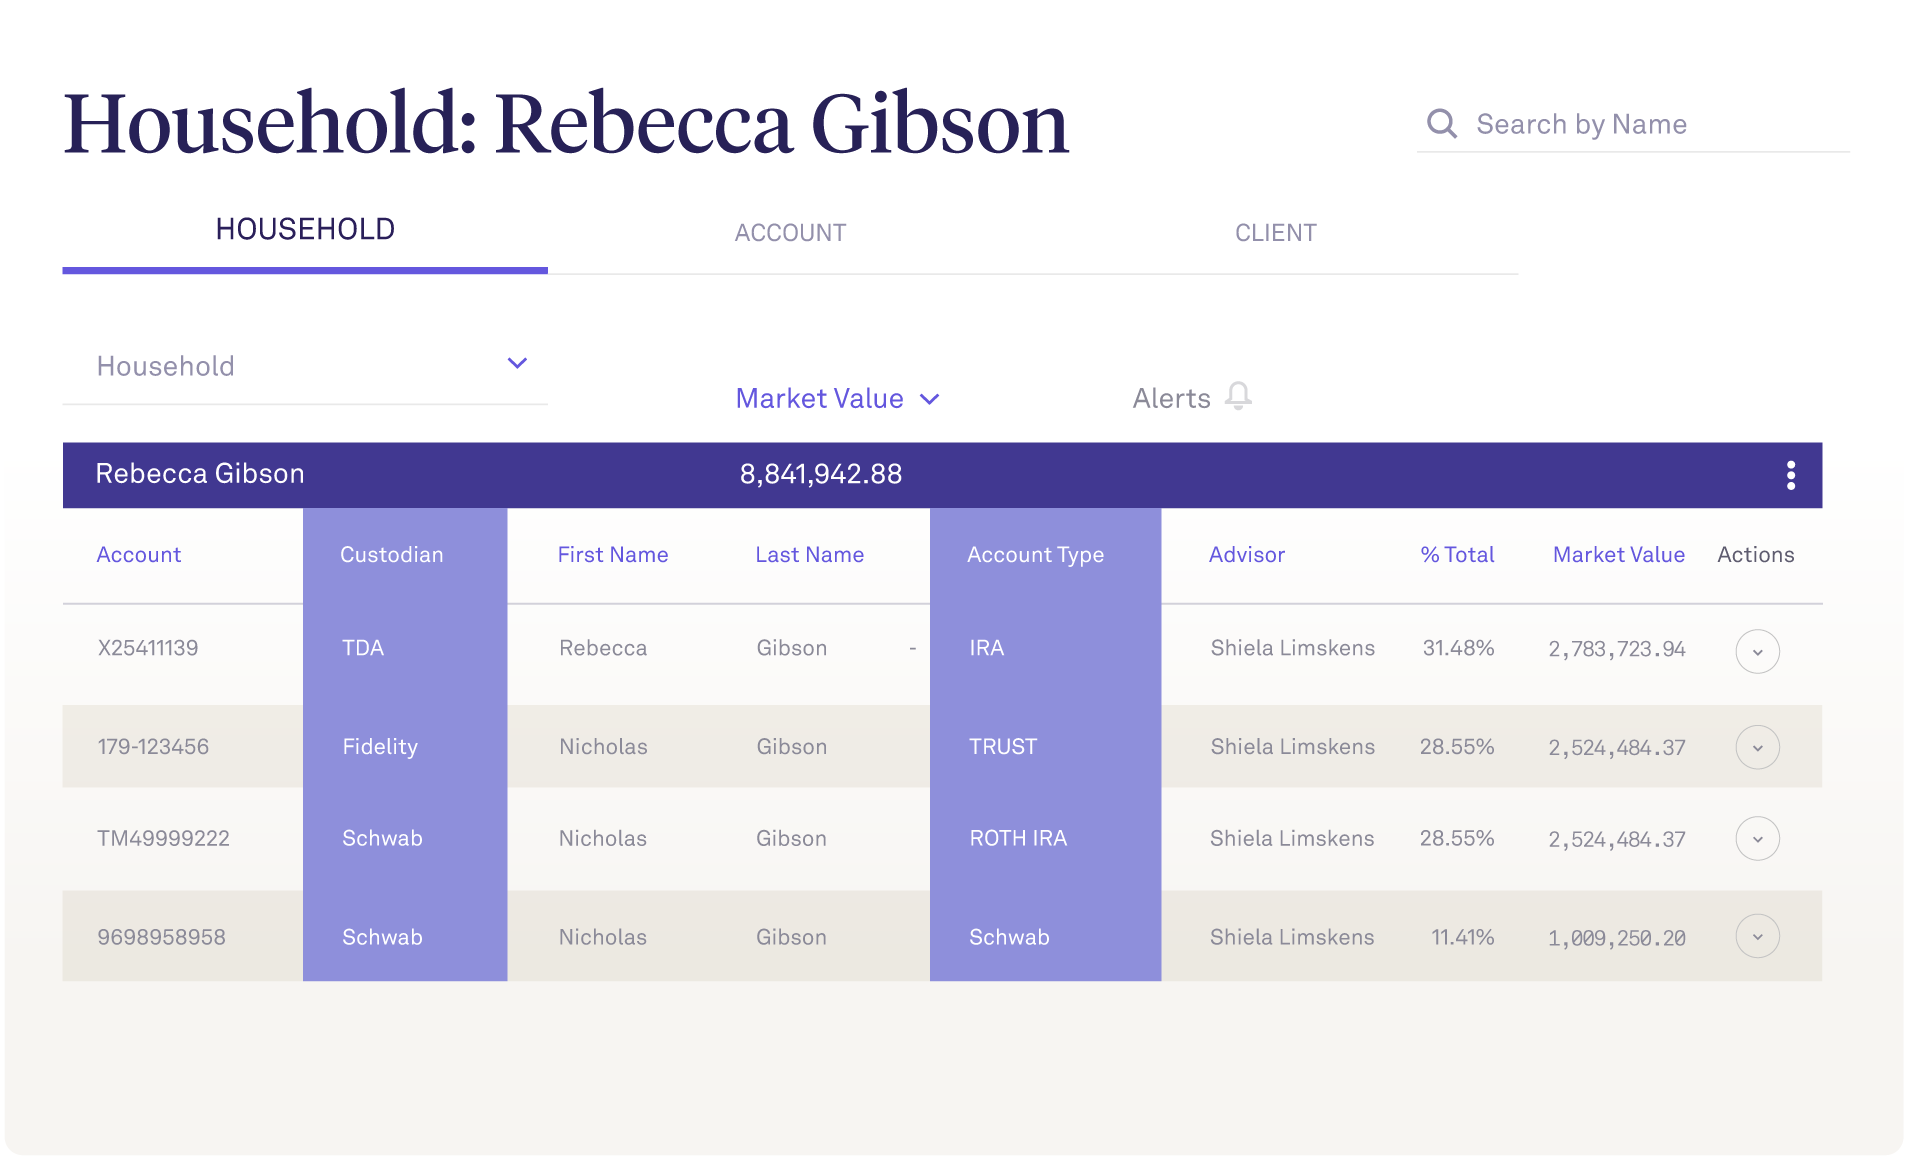Click the Advisor column header
This screenshot has height=1156, width=1913.
click(x=1246, y=555)
